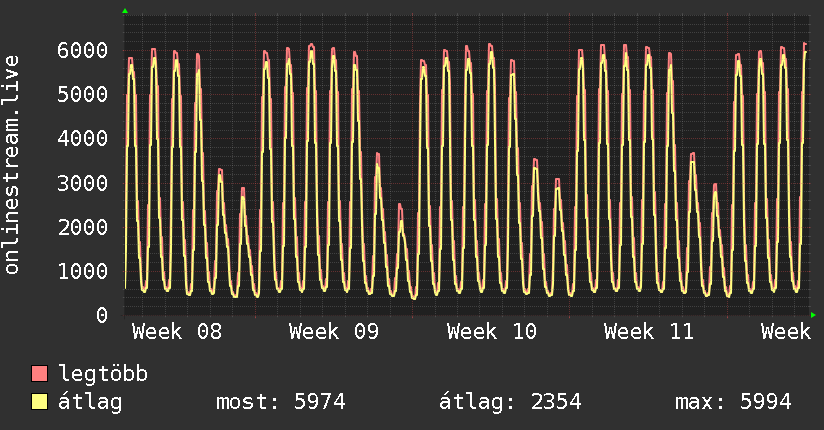The image size is (824, 430).
Task: Click the 6000 y-axis value
Action: pyautogui.click(x=83, y=50)
